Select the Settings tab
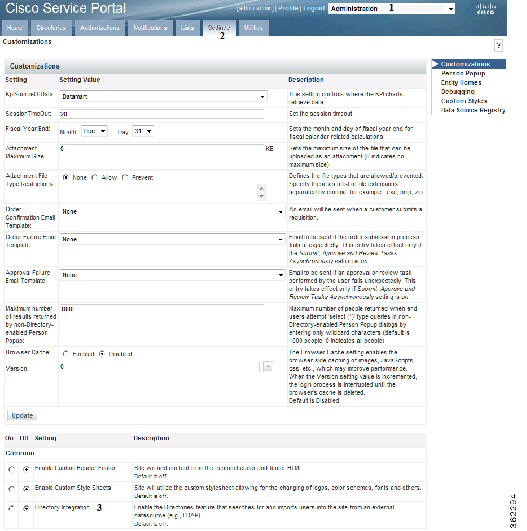527x531 pixels. 218,28
